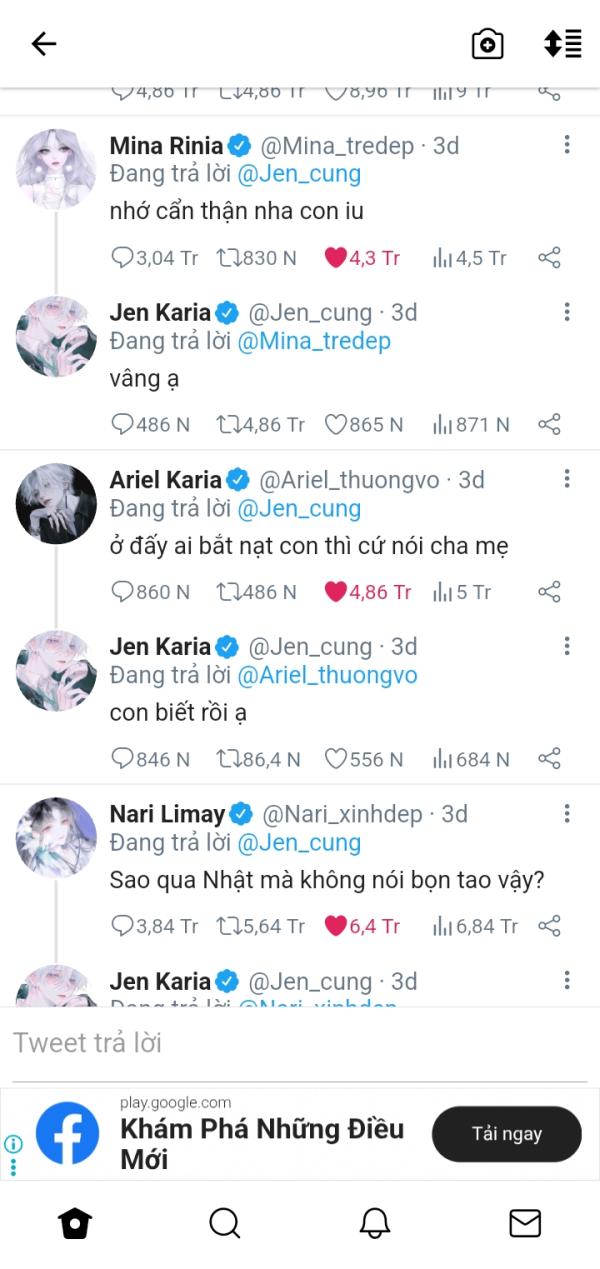Screen dimensions: 600x1269
Task: Open Ariel Karia's profile avatar
Action: pos(56,503)
